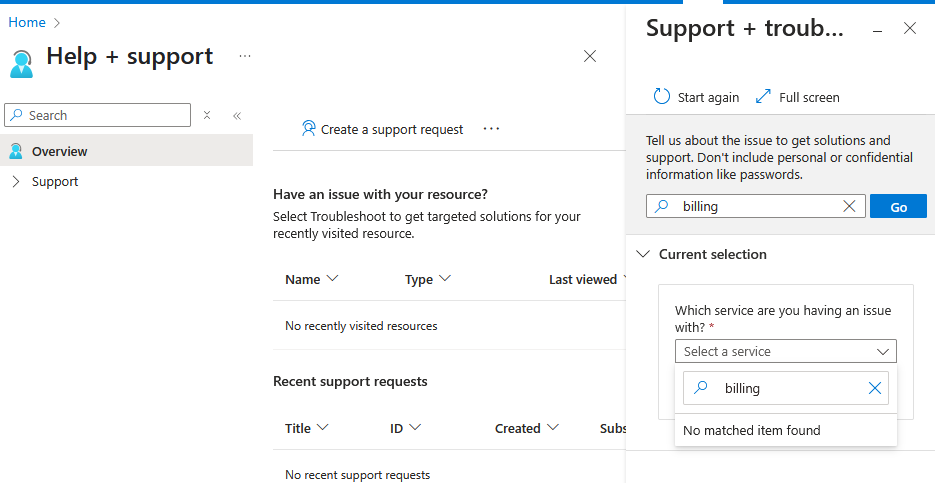
Task: Collapse the Current selection section
Action: click(701, 254)
